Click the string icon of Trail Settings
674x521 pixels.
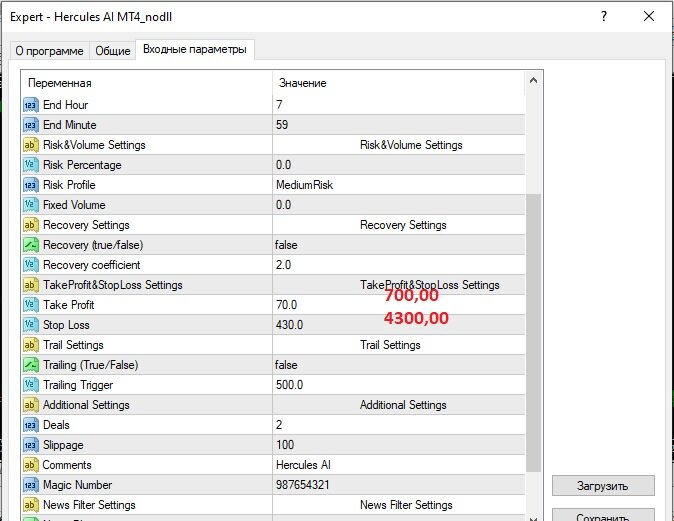point(31,345)
